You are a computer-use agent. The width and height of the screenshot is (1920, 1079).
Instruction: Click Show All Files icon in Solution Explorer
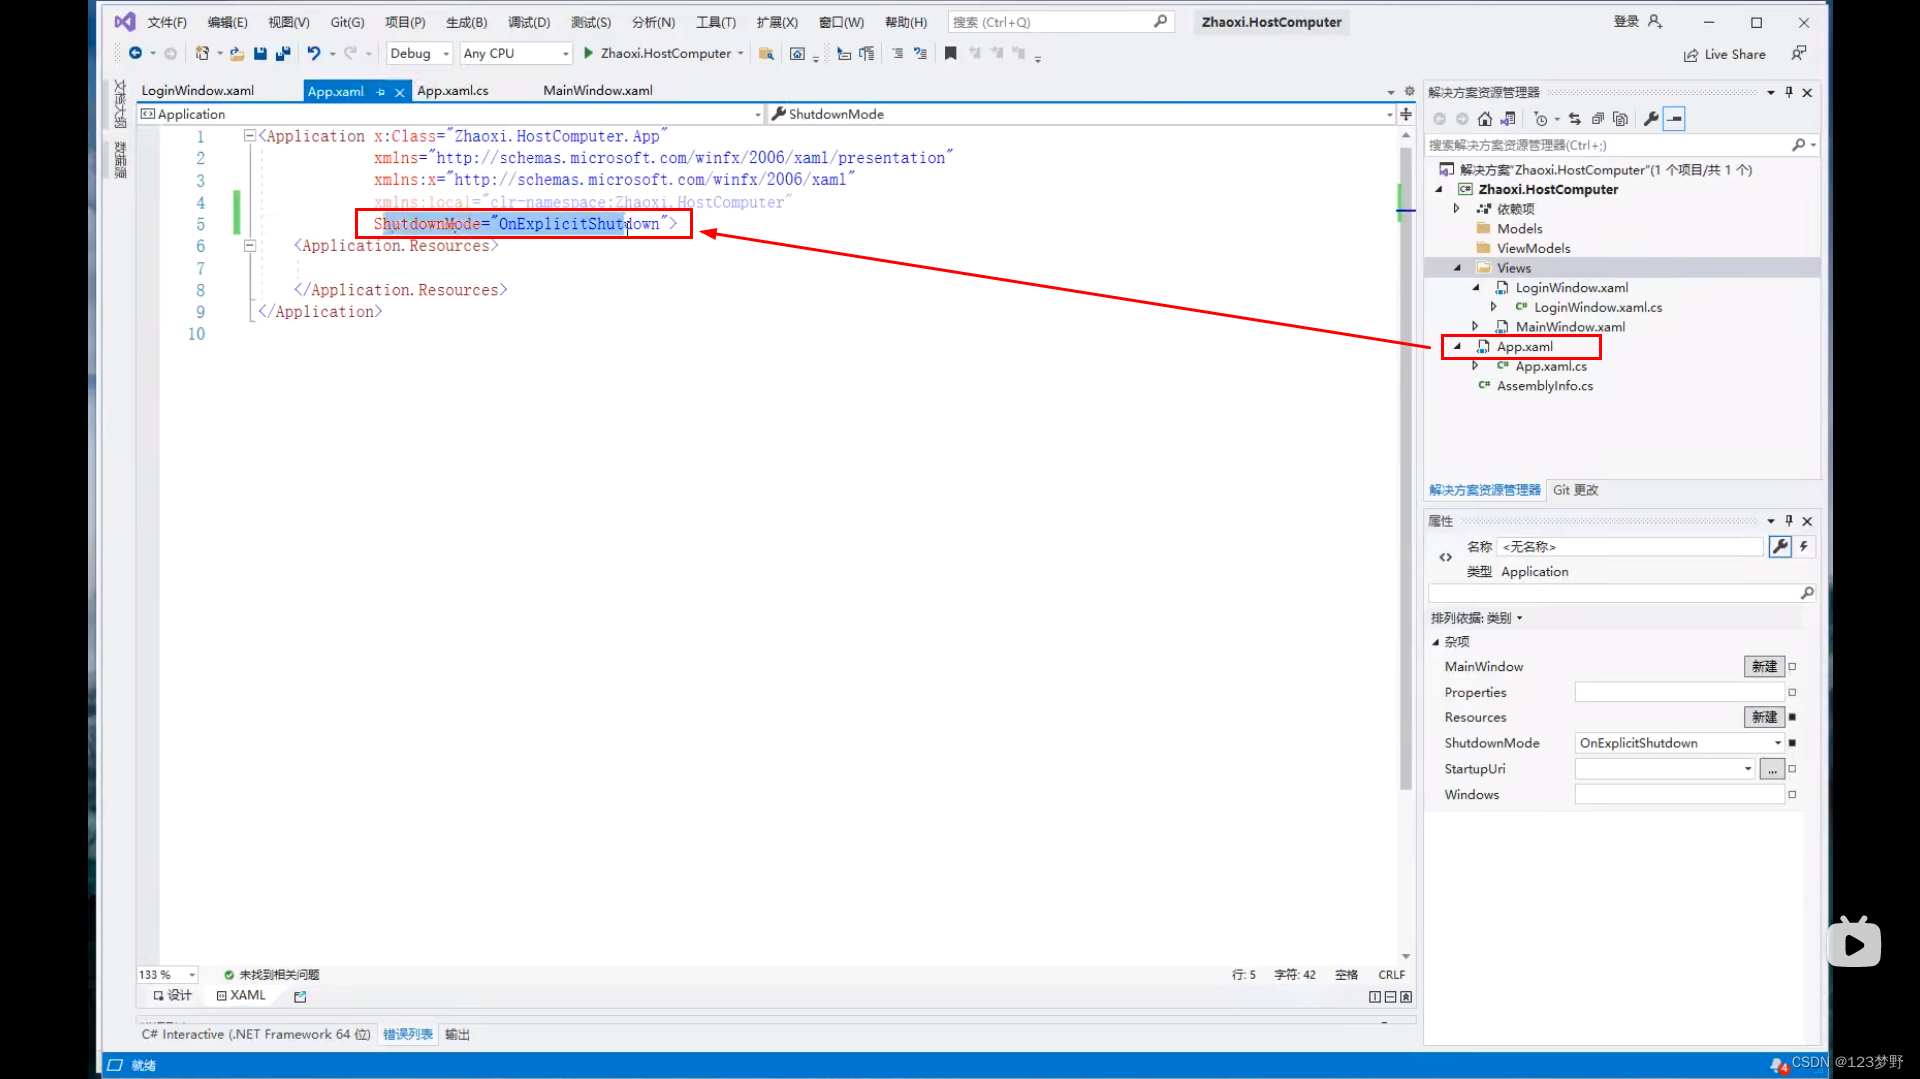1621,119
